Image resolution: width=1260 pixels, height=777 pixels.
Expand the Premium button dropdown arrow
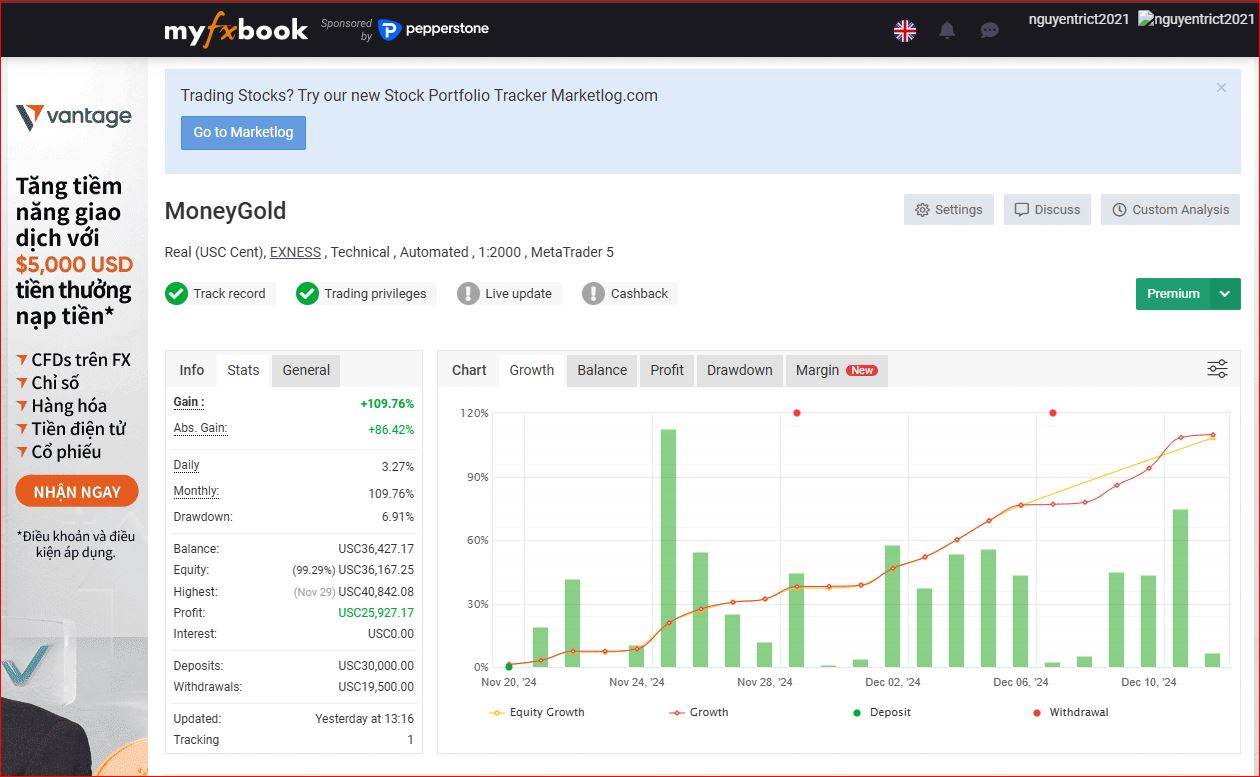pyautogui.click(x=1225, y=294)
